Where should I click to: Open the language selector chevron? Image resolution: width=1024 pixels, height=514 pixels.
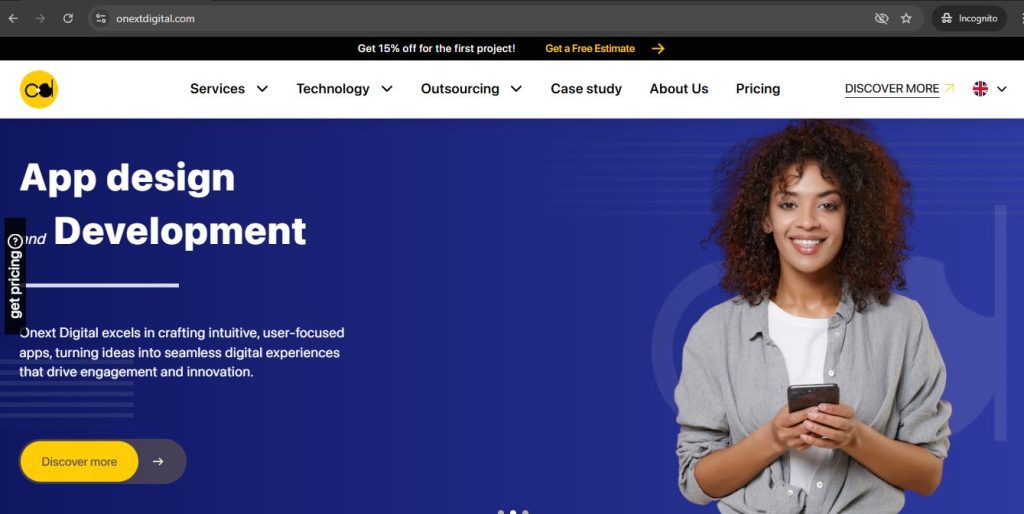1002,89
